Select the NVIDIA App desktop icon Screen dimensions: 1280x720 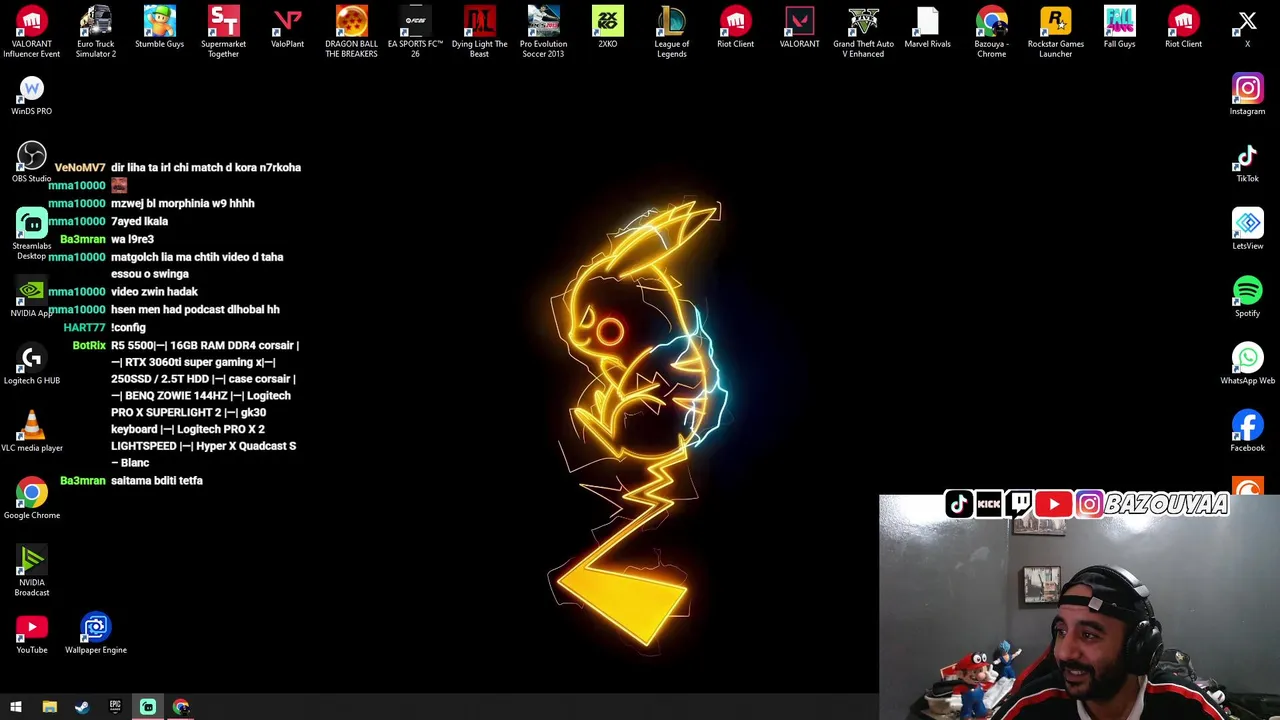(x=32, y=297)
